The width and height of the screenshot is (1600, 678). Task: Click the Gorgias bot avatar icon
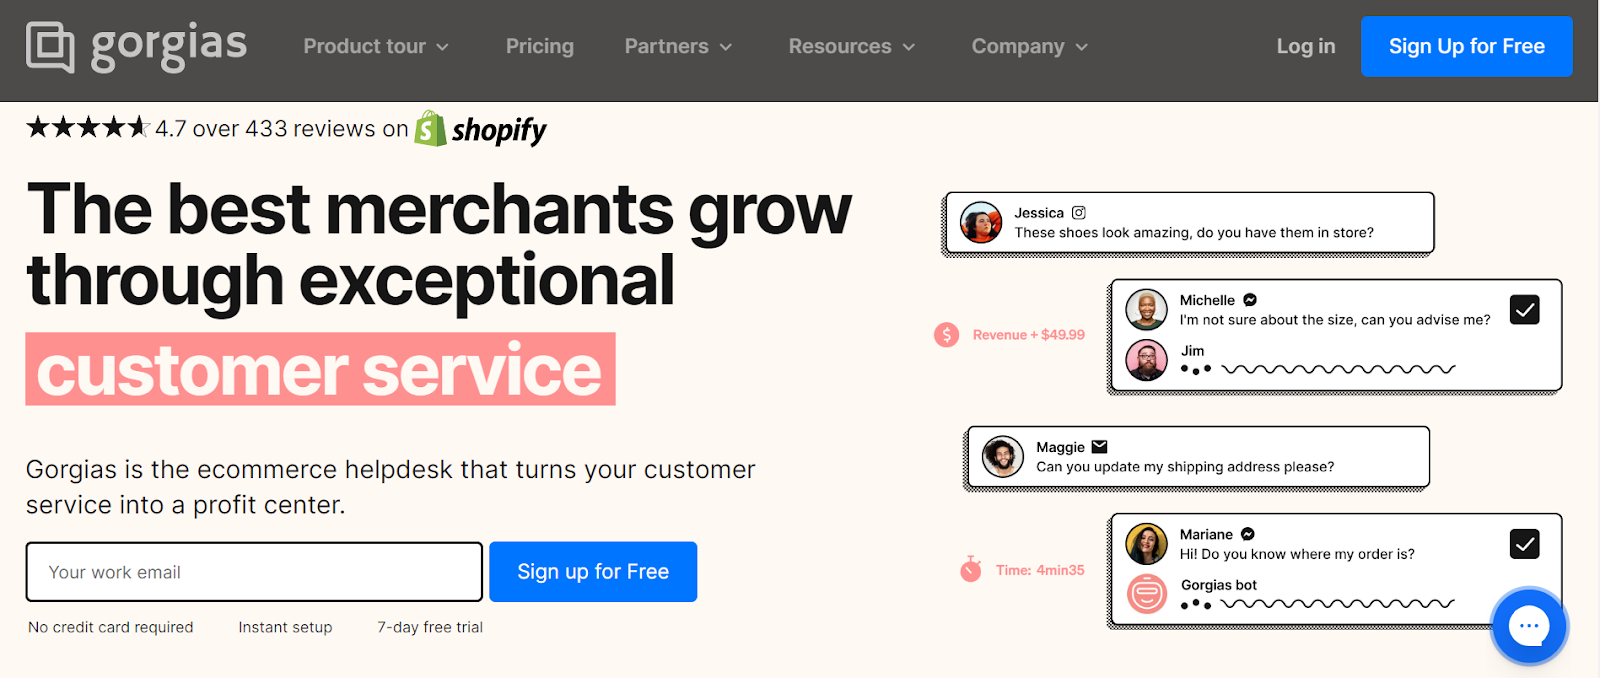(1147, 594)
